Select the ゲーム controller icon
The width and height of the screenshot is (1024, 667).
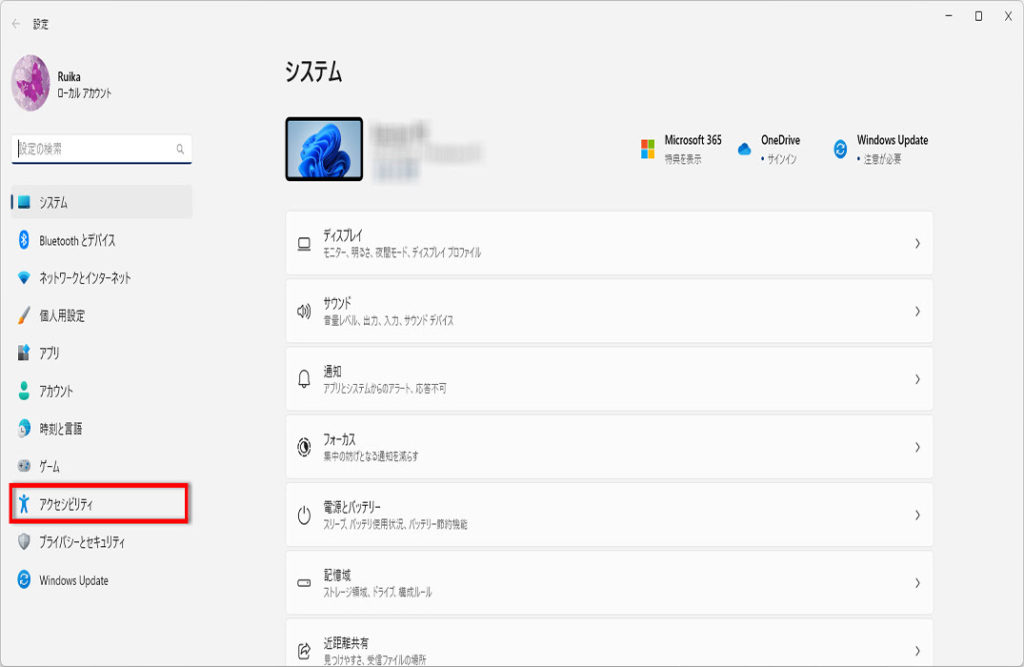25,467
